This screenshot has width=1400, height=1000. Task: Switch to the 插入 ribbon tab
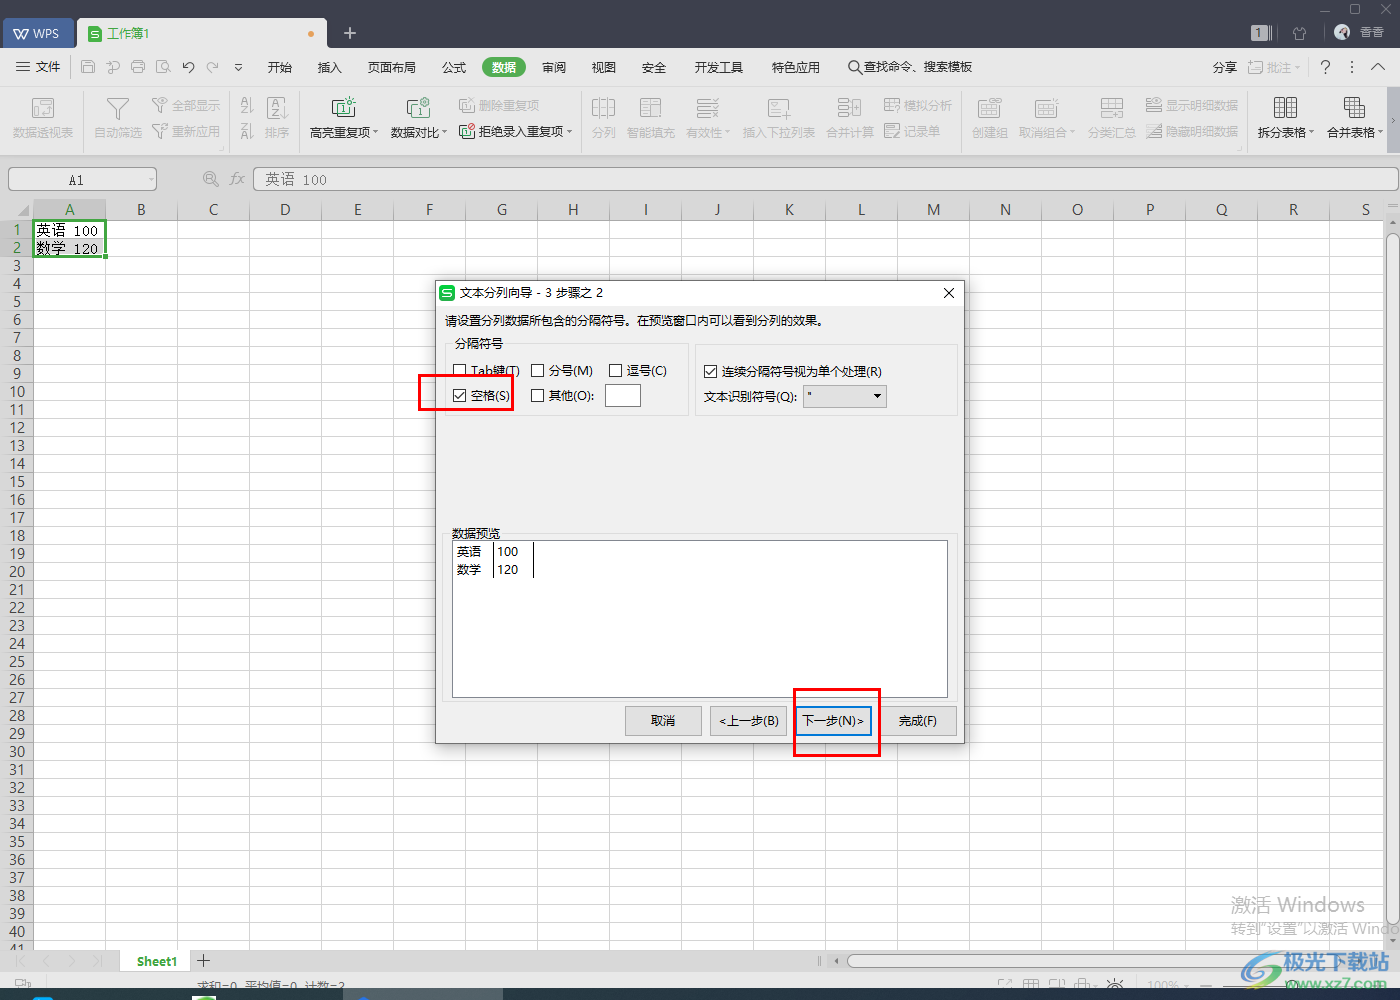click(x=329, y=67)
